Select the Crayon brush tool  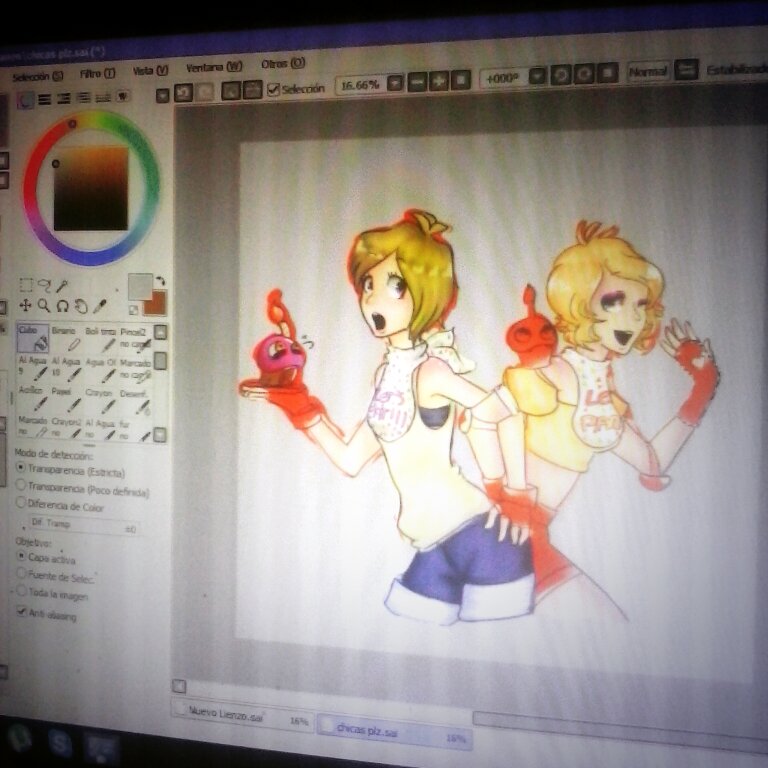pos(100,400)
